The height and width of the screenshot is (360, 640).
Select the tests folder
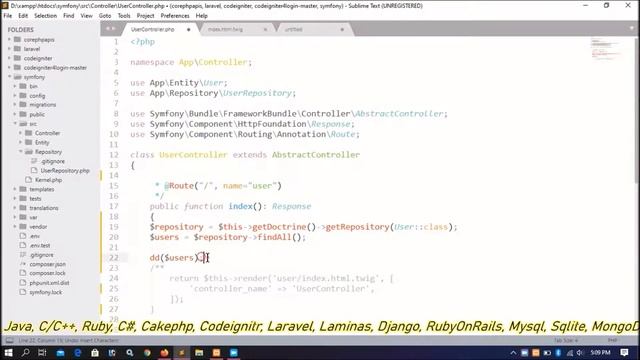pyautogui.click(x=36, y=199)
